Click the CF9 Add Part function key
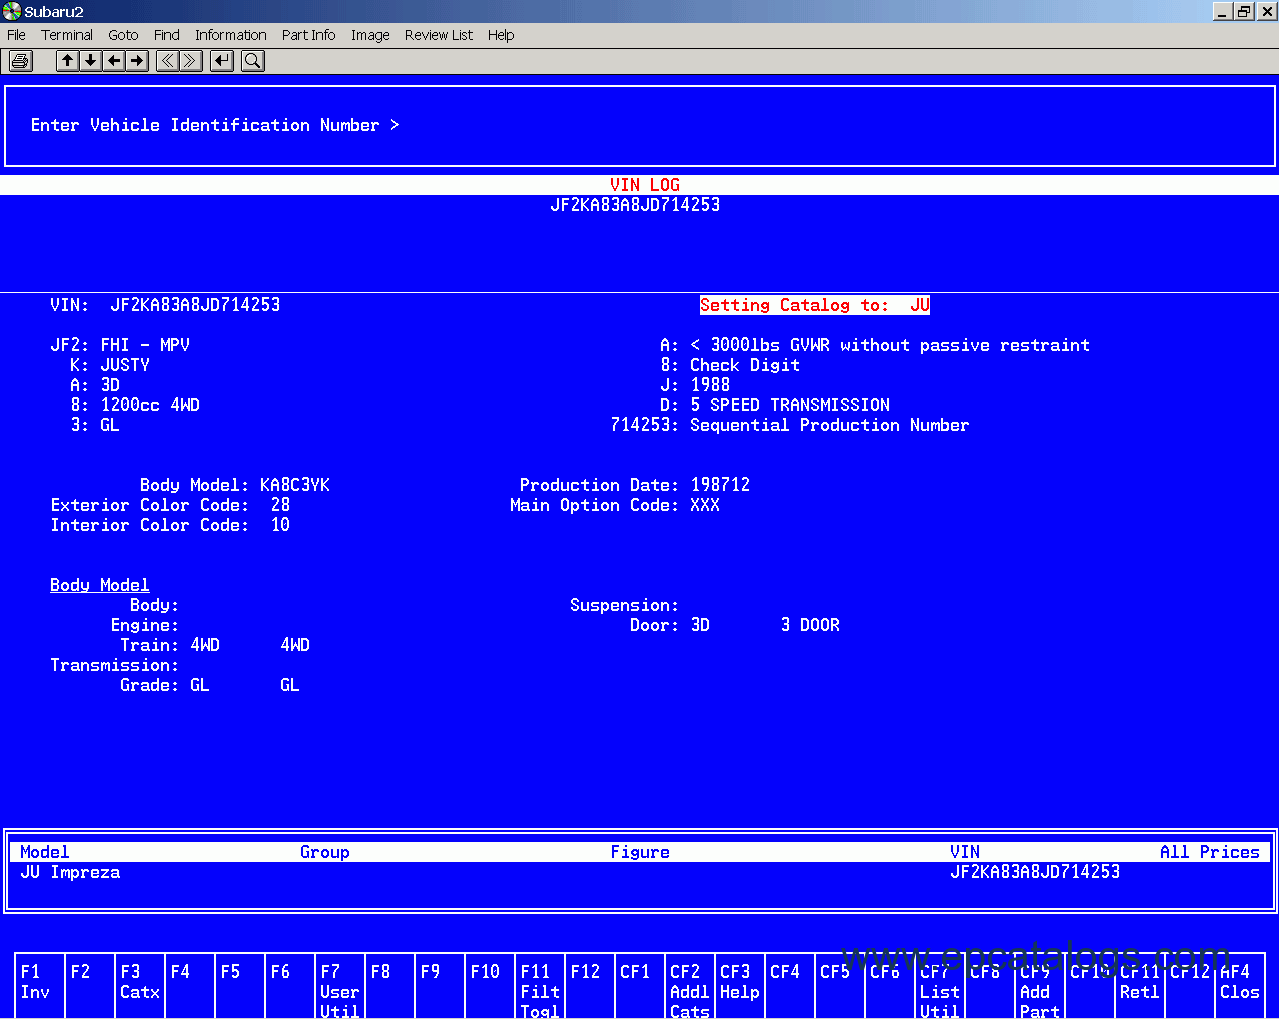The image size is (1279, 1019). (1040, 986)
